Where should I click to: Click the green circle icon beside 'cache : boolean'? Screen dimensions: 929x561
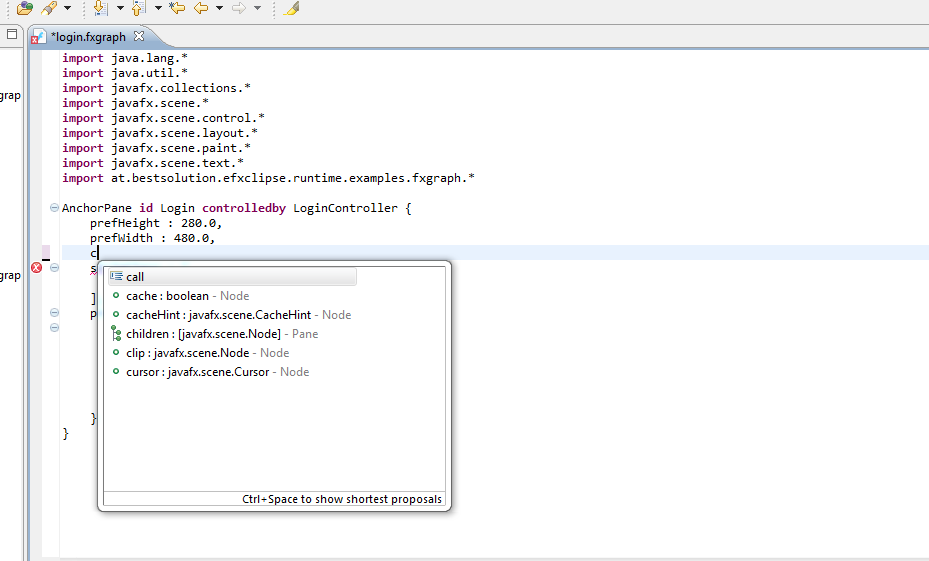point(116,295)
